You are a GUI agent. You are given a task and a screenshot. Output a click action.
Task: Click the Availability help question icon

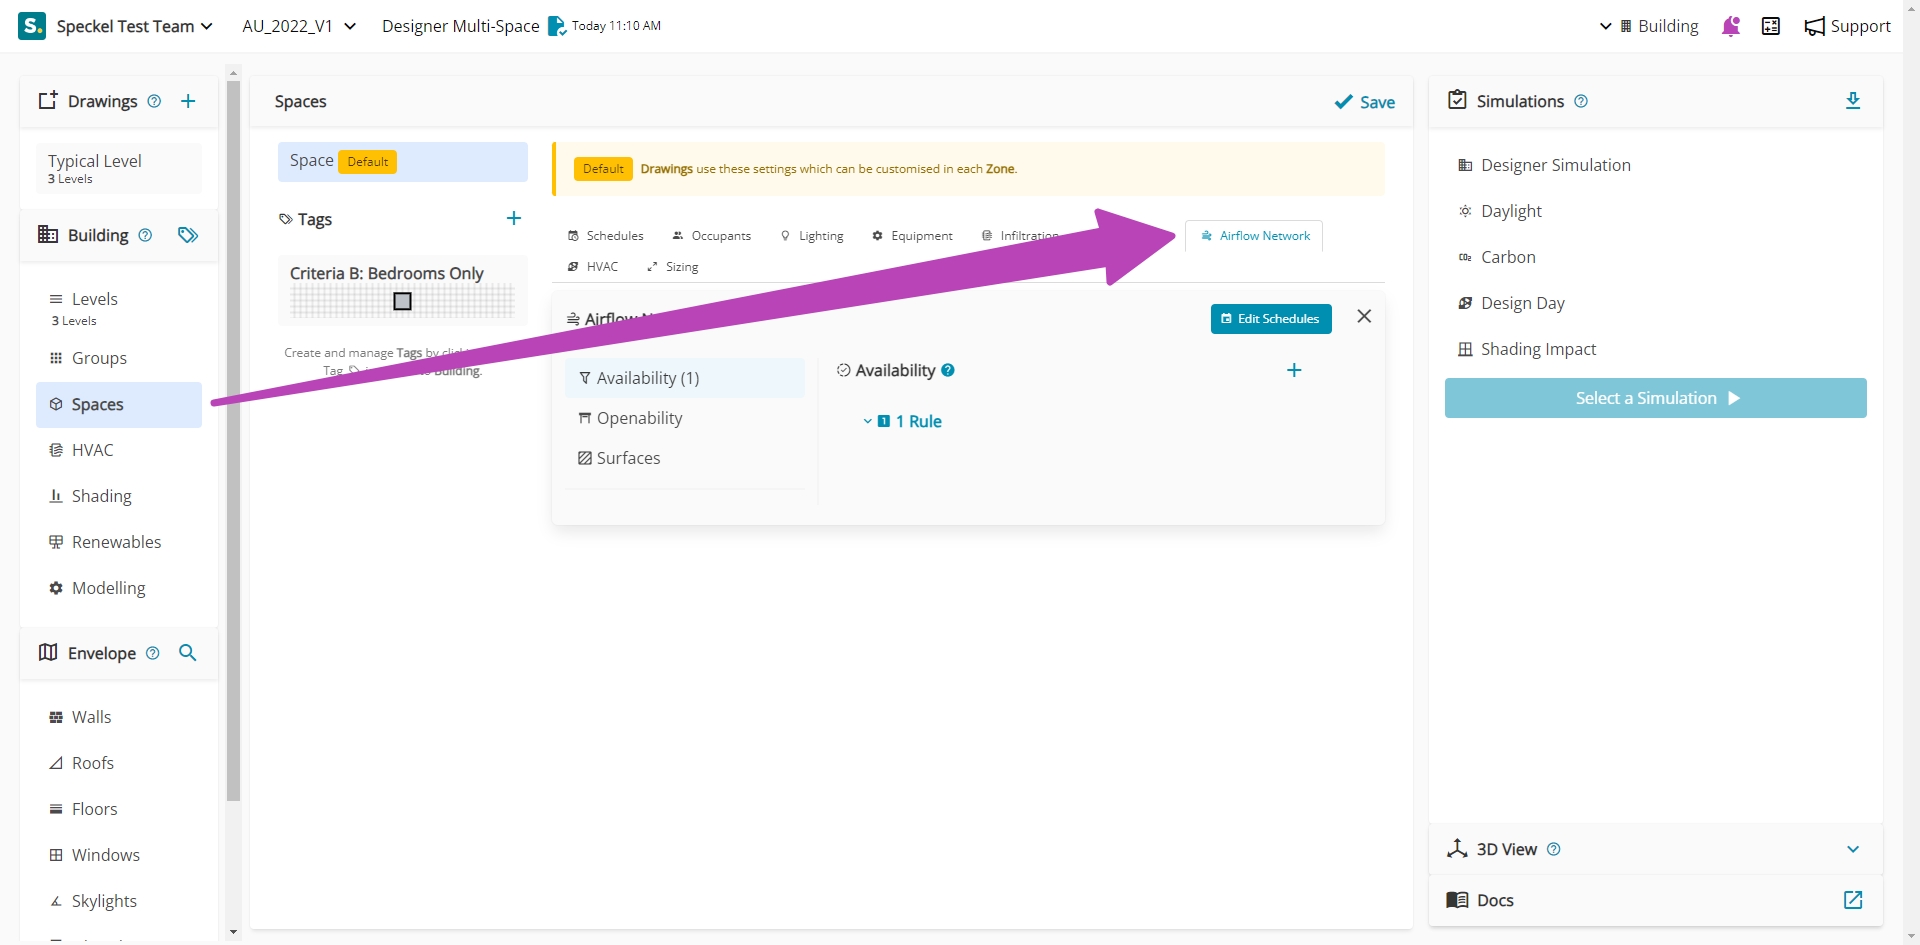[x=948, y=370]
